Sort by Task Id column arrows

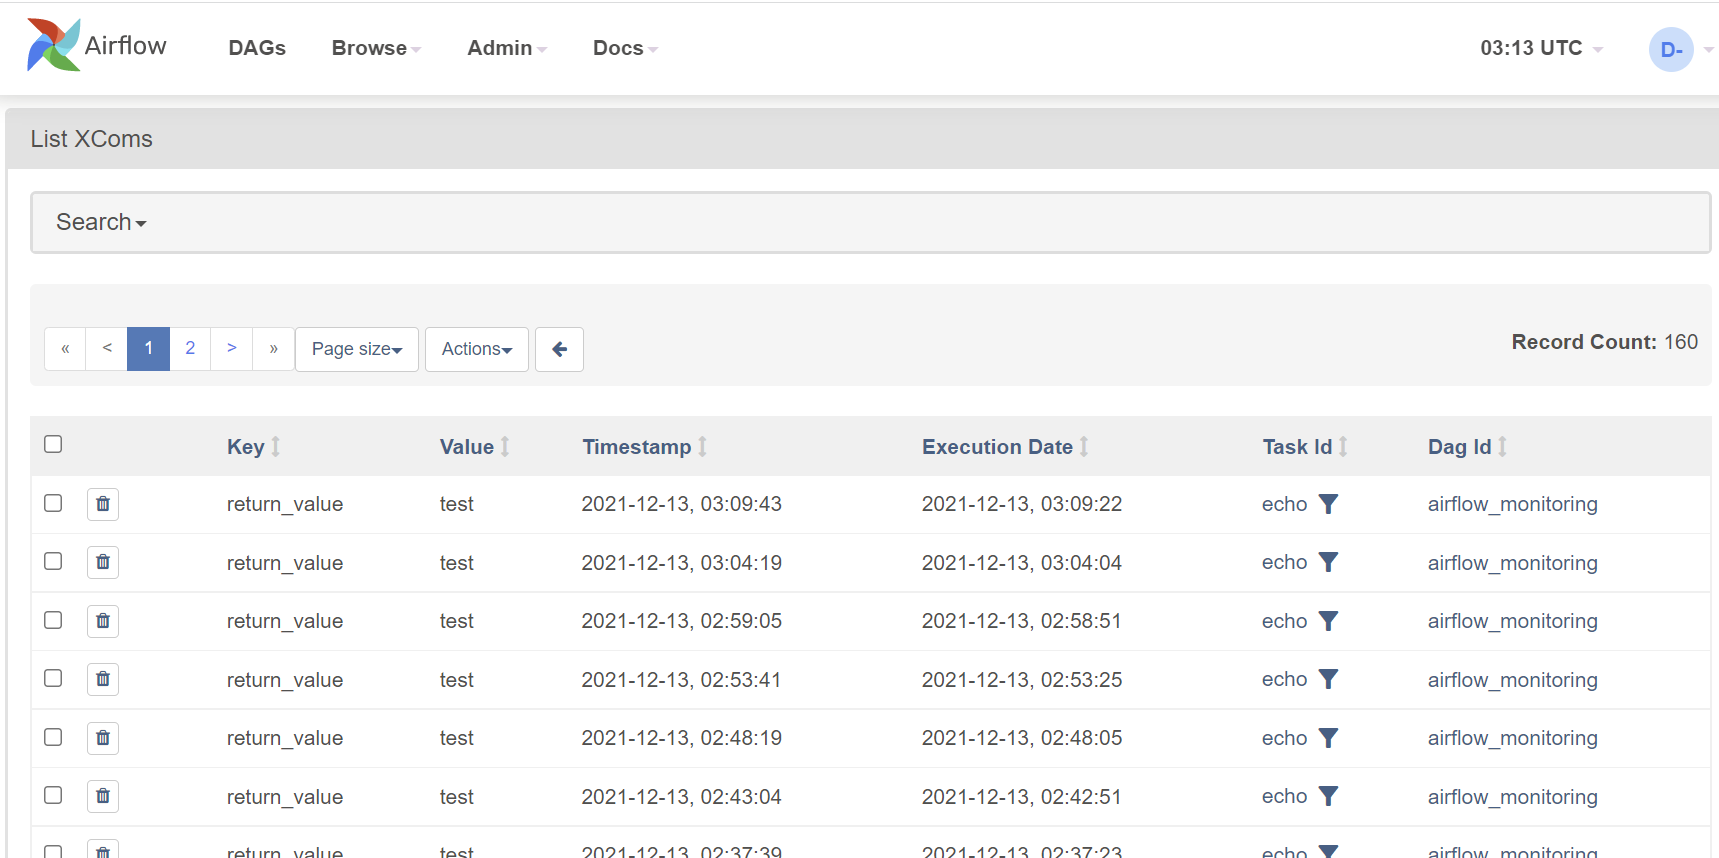point(1343,447)
